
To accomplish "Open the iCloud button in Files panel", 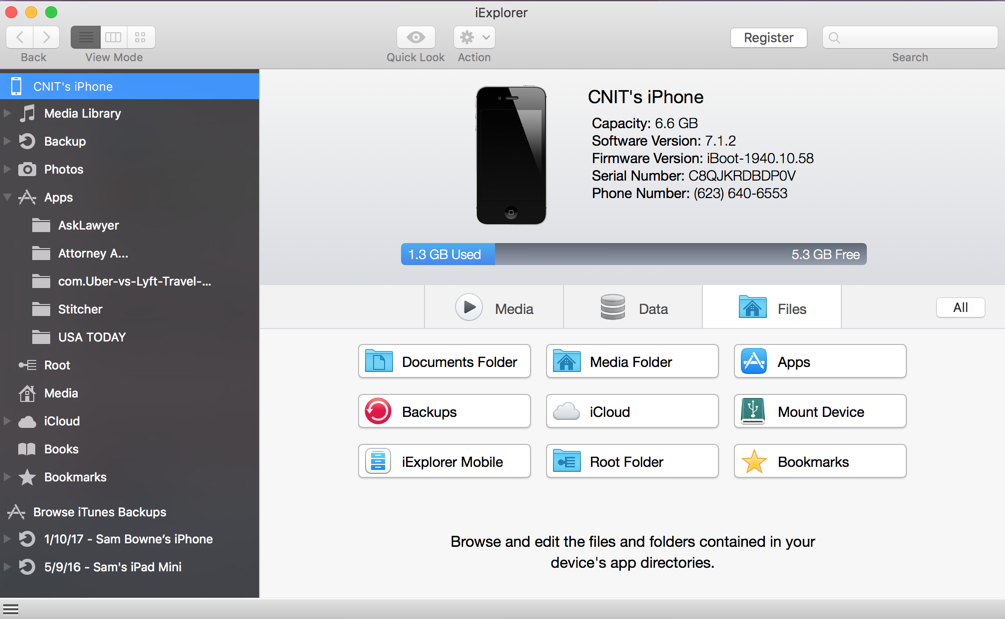I will (x=632, y=411).
